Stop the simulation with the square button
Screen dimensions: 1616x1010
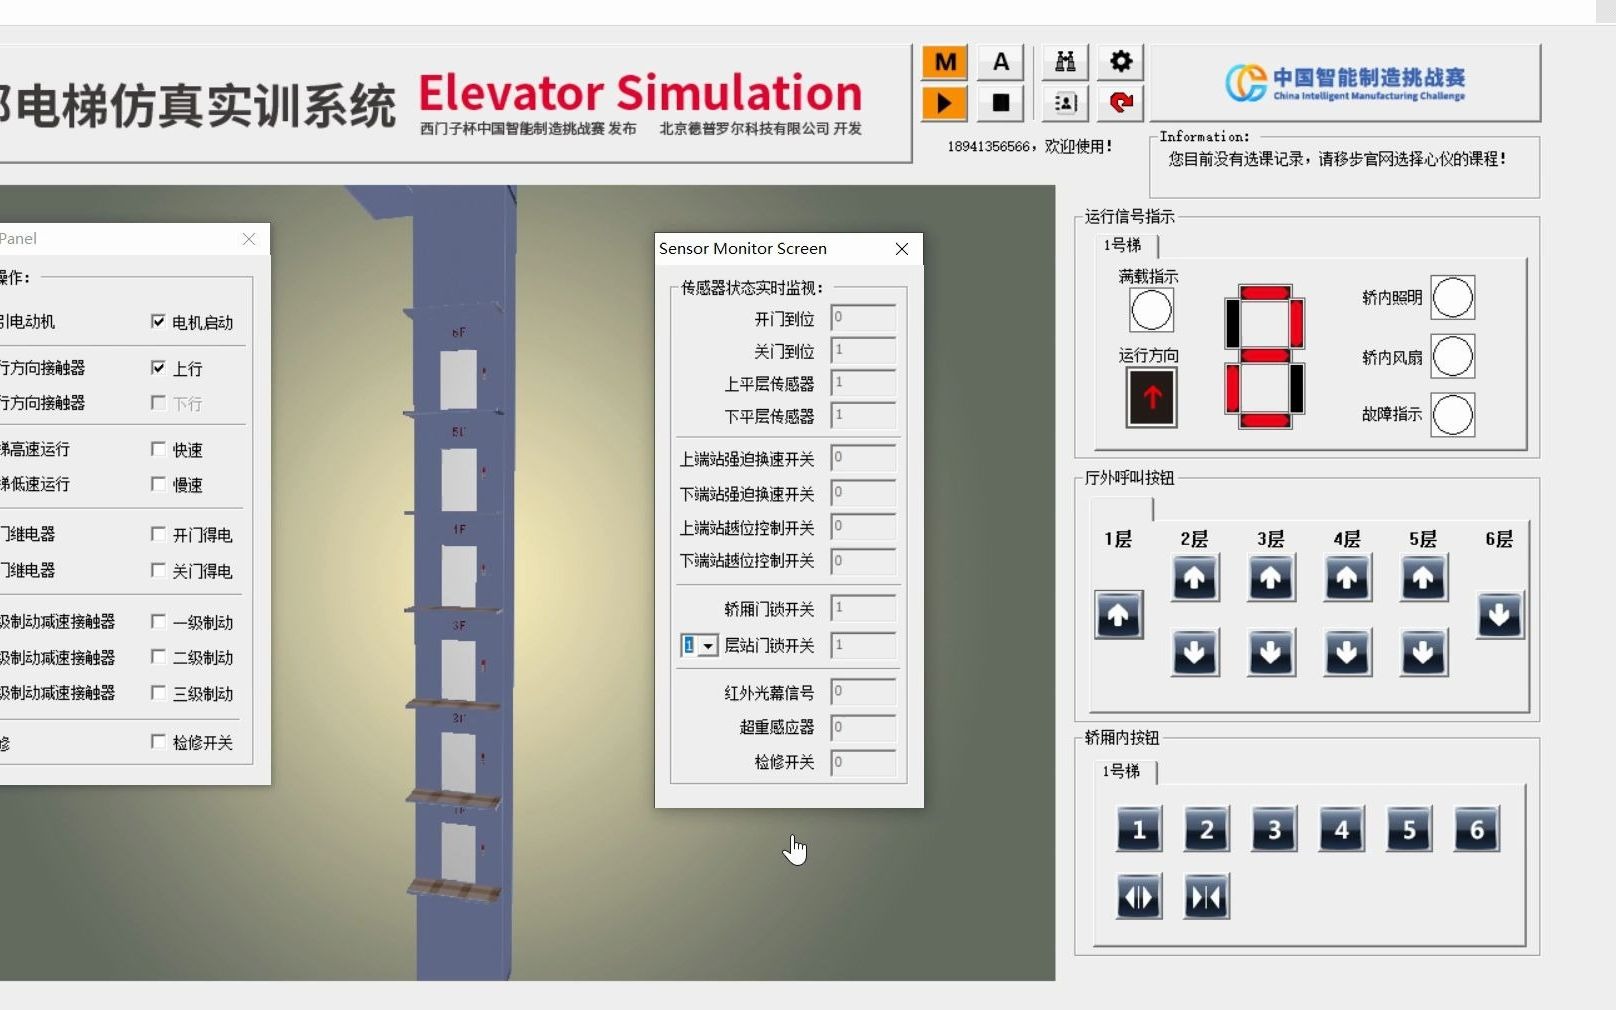point(1001,102)
